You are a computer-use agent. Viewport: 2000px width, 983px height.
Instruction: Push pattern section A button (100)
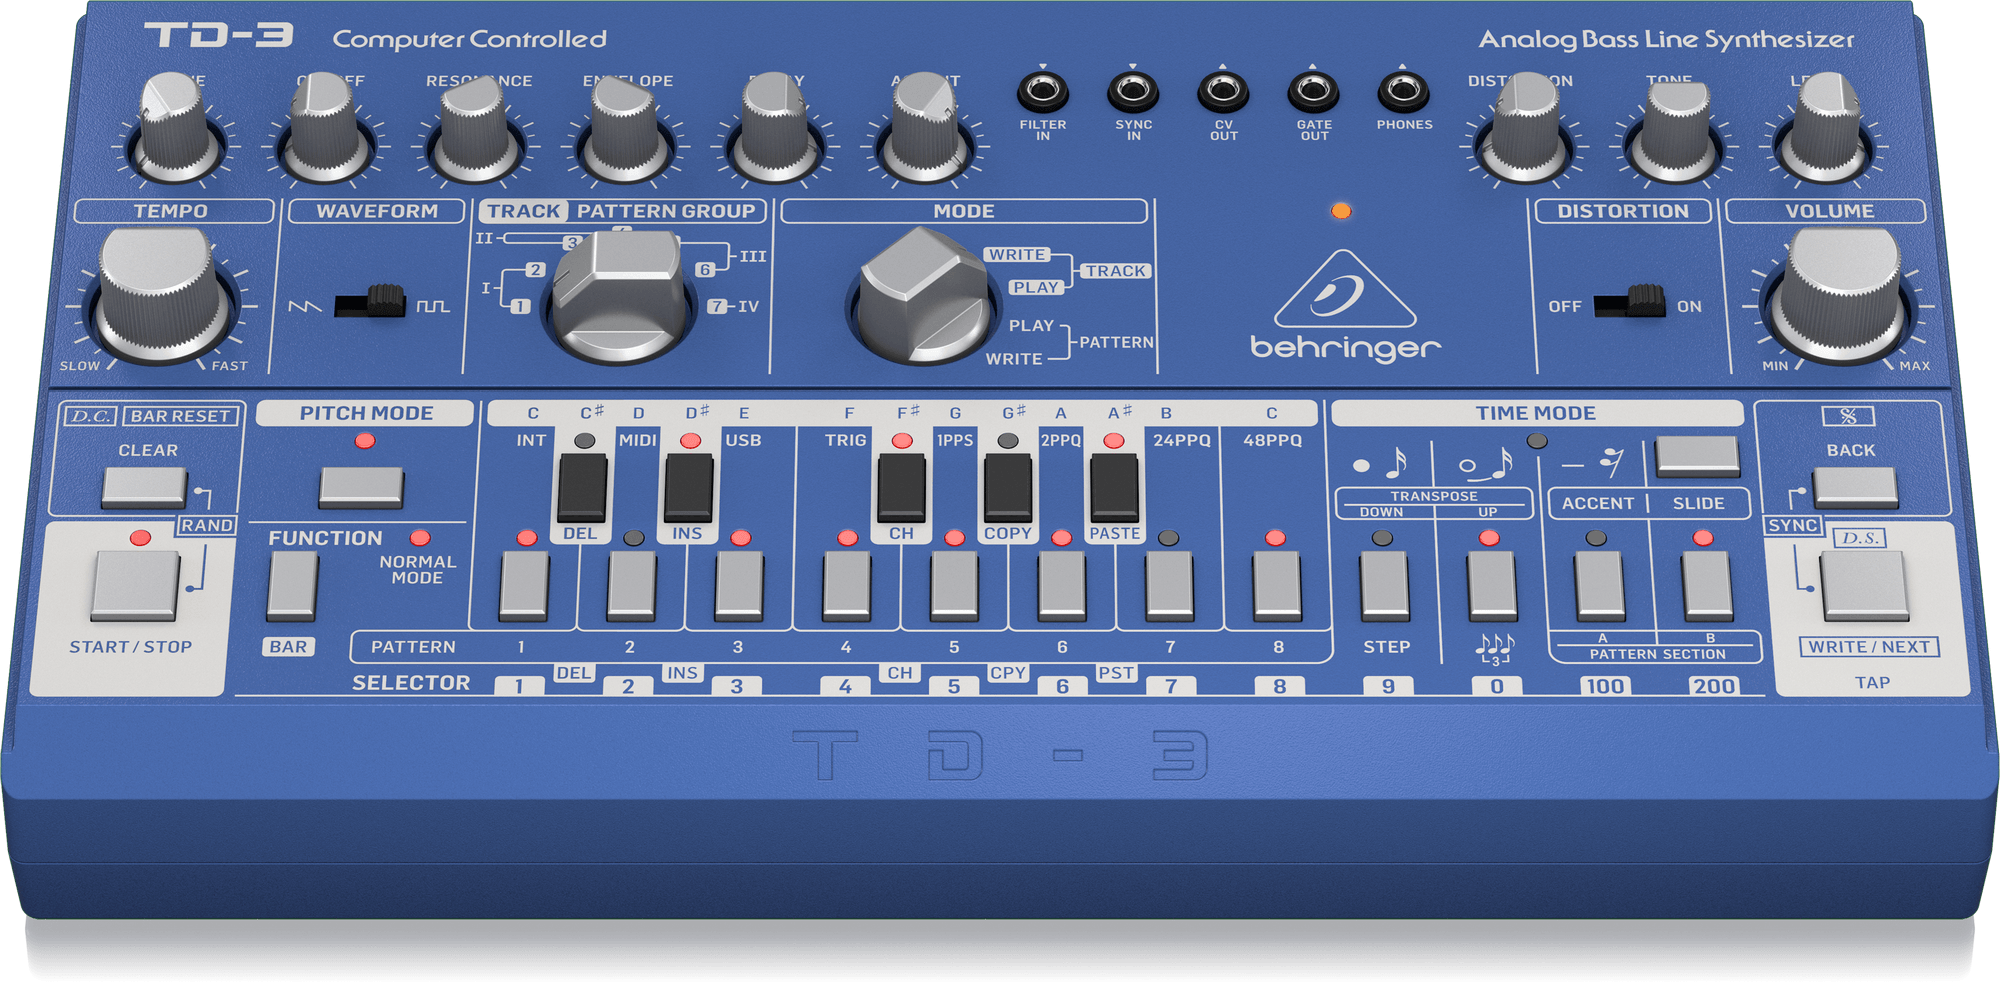click(1600, 586)
